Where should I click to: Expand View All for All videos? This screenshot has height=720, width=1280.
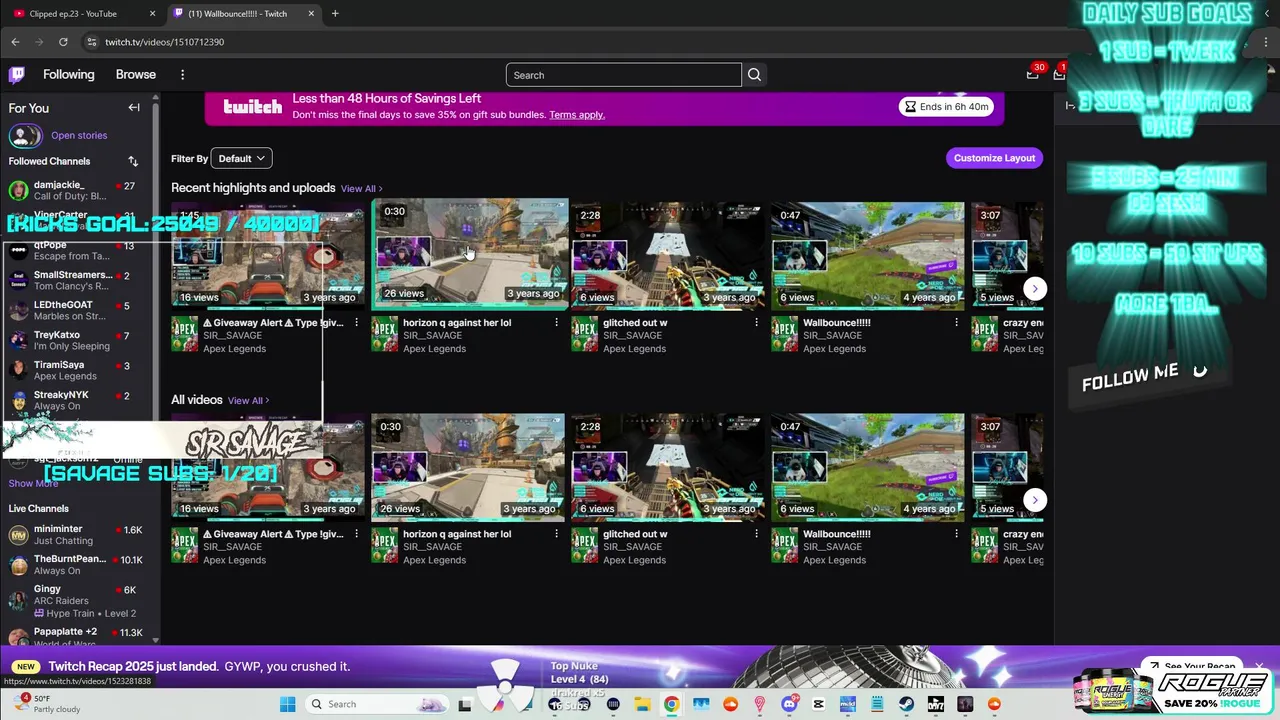[248, 400]
